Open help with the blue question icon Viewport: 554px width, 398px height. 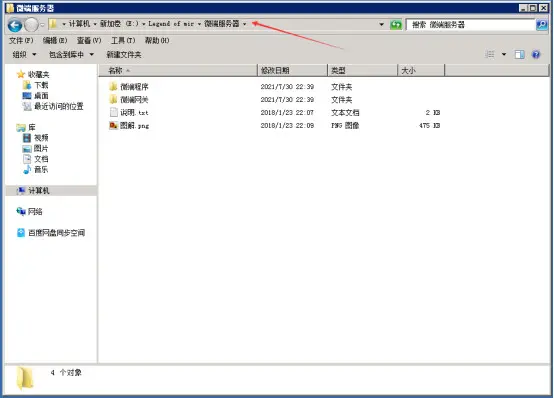click(536, 54)
